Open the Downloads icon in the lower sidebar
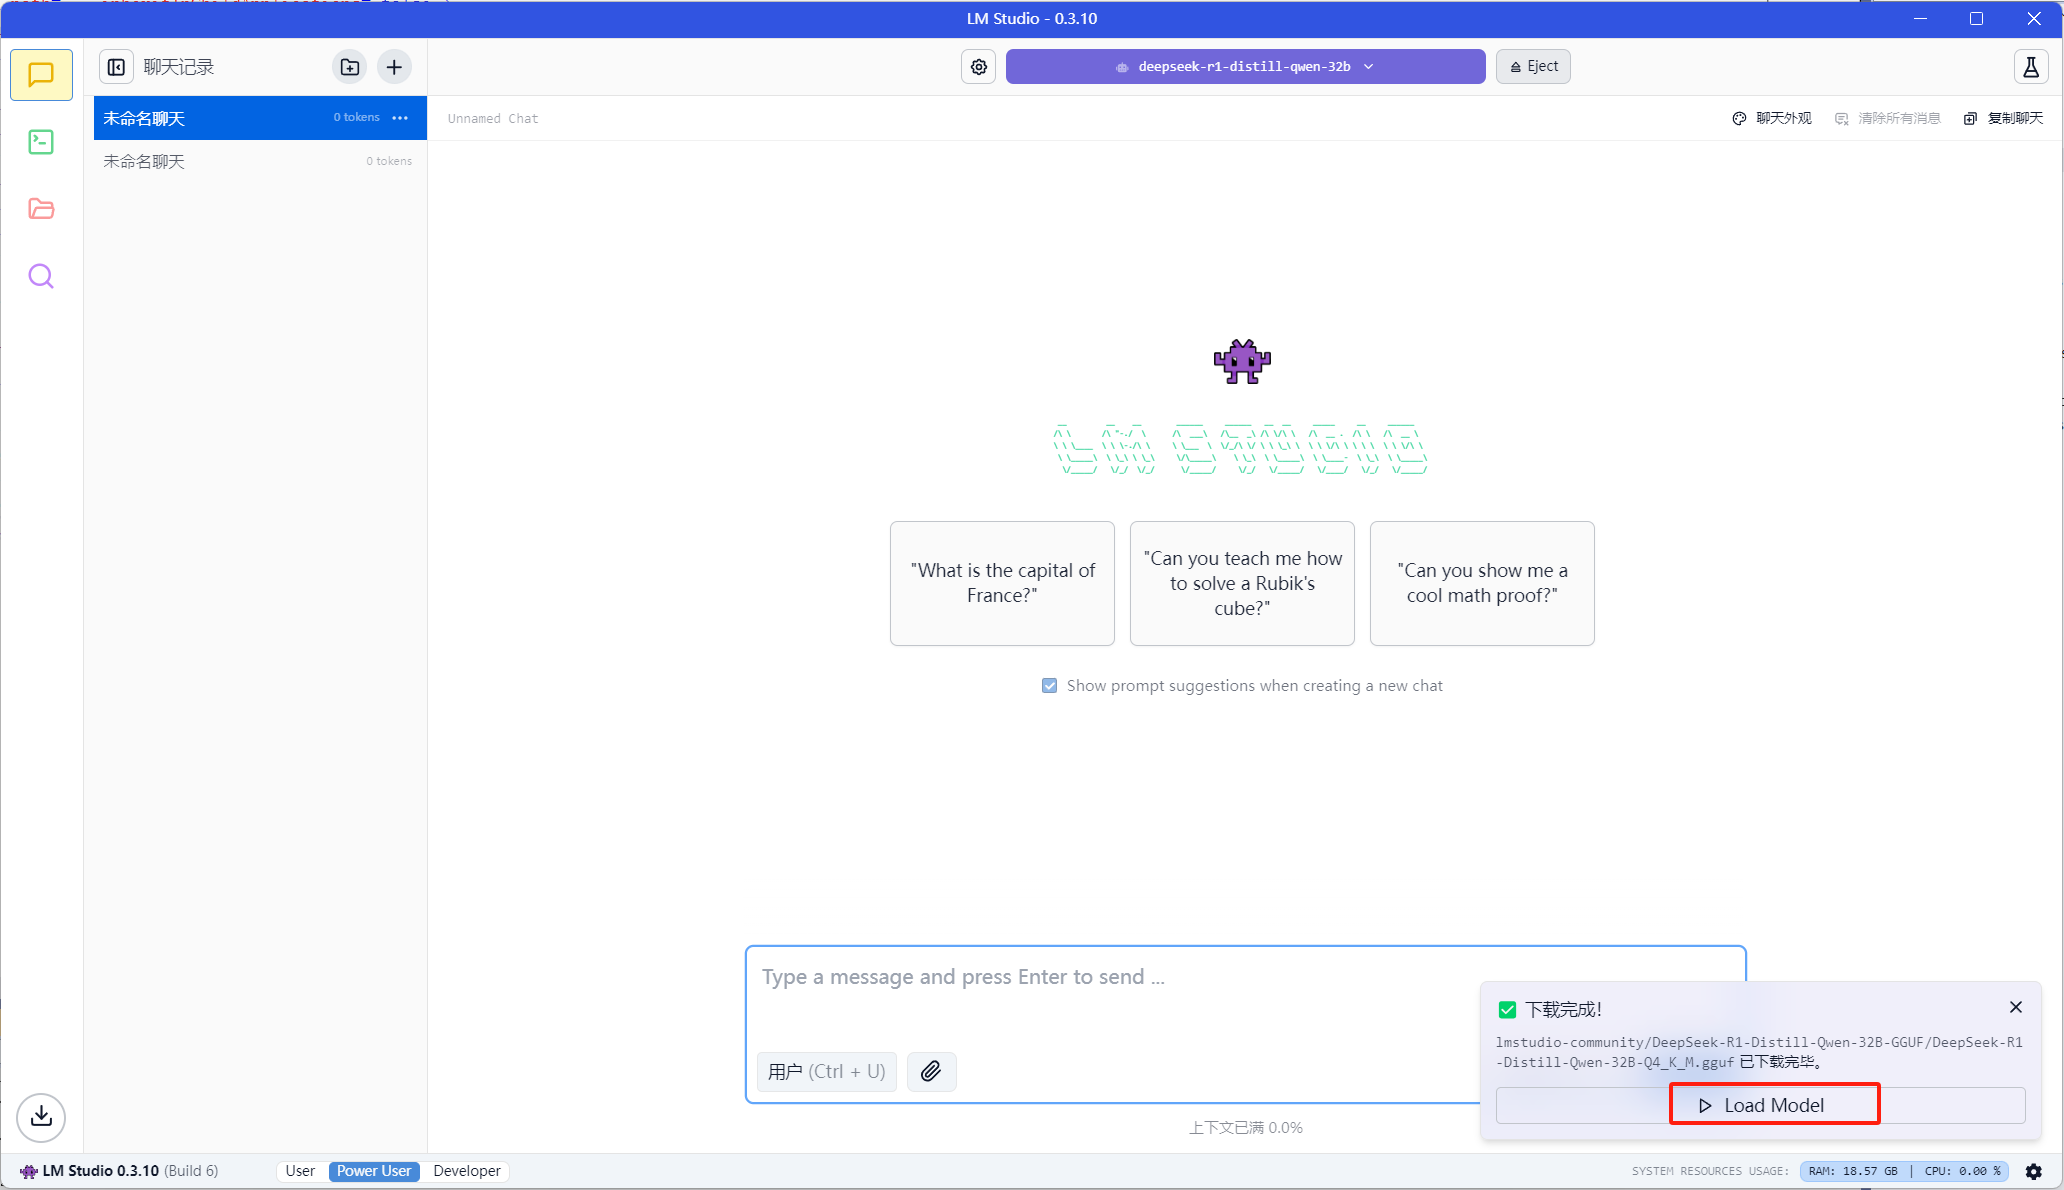 (x=41, y=1117)
